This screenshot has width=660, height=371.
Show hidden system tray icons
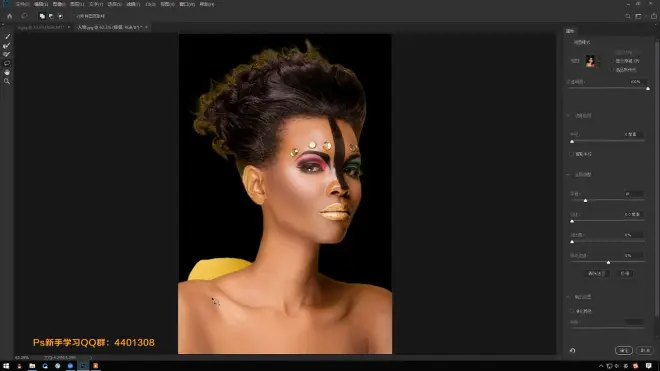tap(601, 366)
